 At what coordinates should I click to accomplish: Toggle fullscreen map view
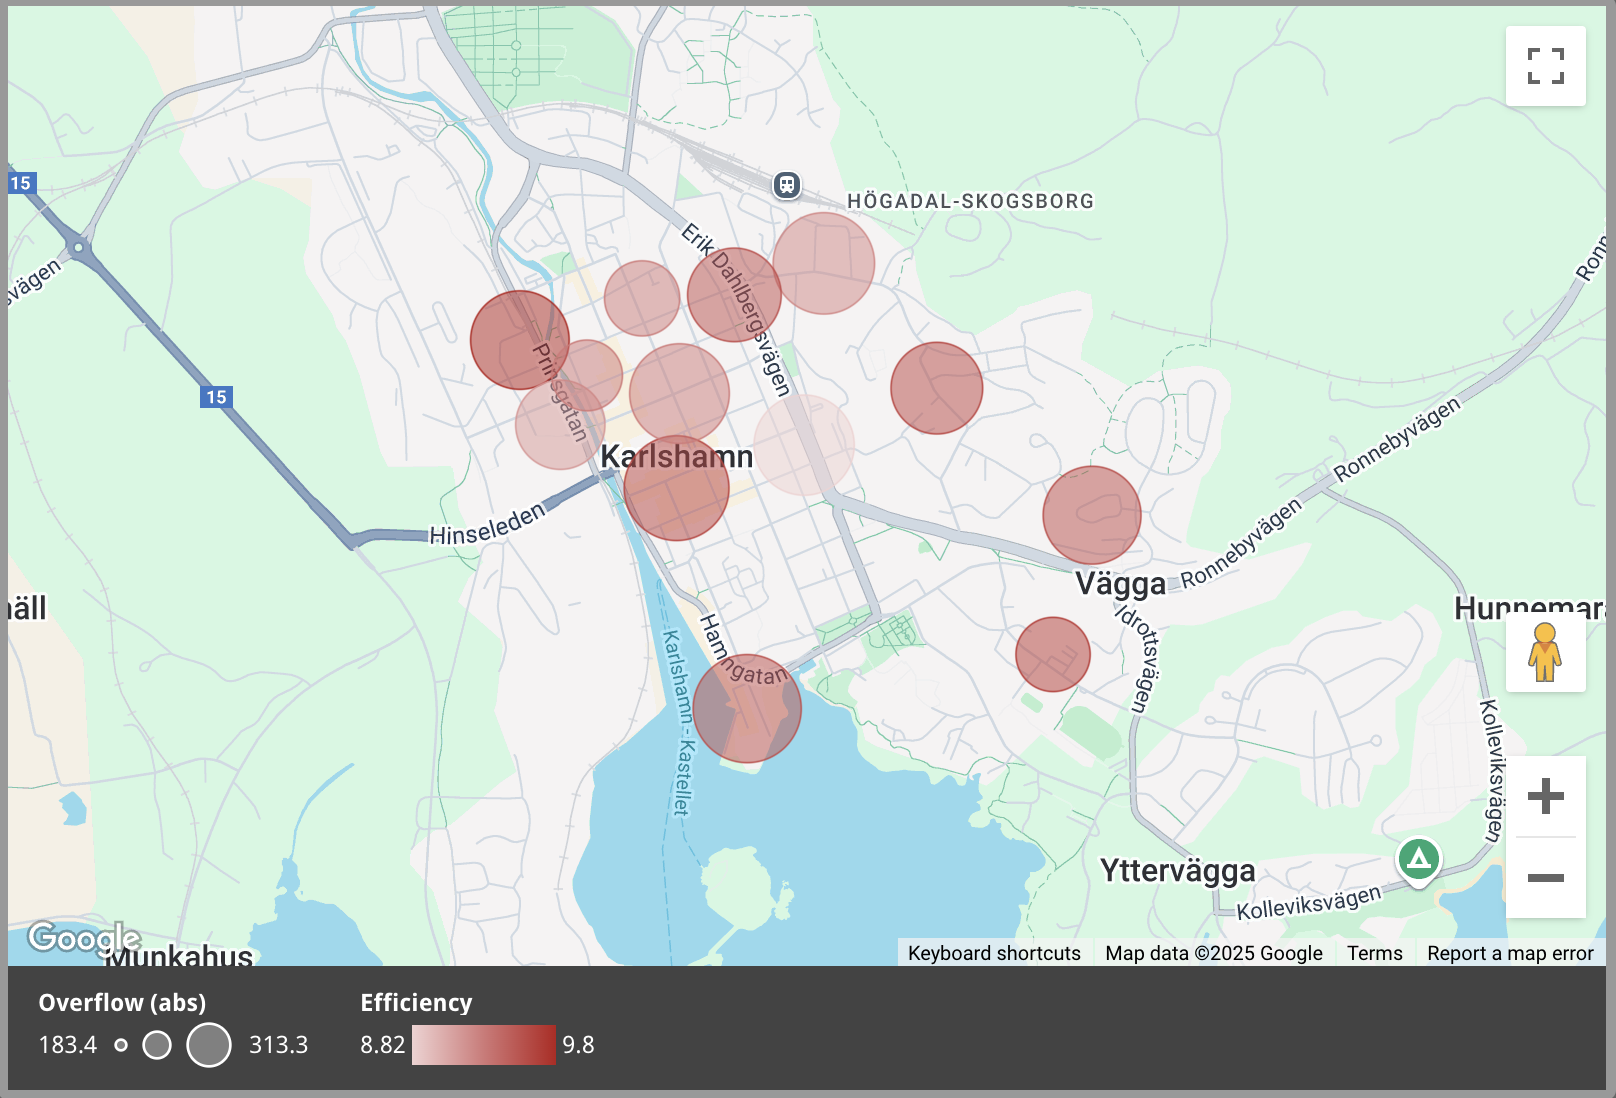tap(1545, 66)
